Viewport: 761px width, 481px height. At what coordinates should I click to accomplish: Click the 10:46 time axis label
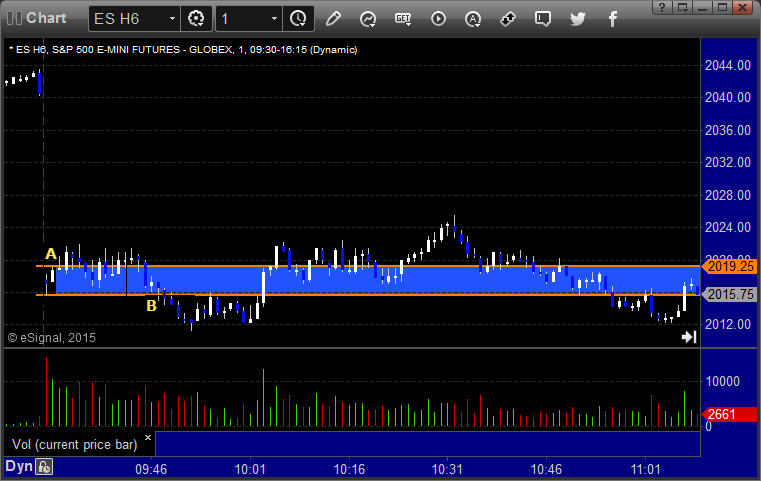pyautogui.click(x=546, y=469)
